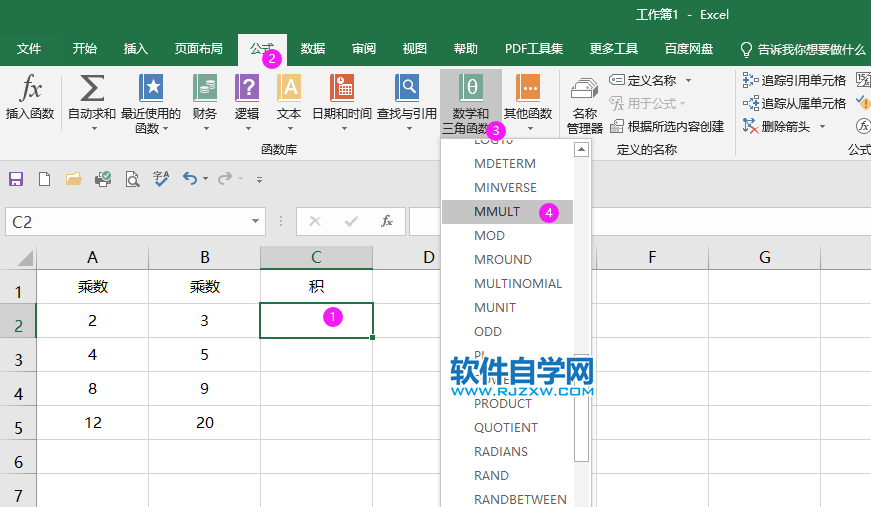Open the File (文件) tab
The height and width of the screenshot is (507, 871).
(x=29, y=49)
